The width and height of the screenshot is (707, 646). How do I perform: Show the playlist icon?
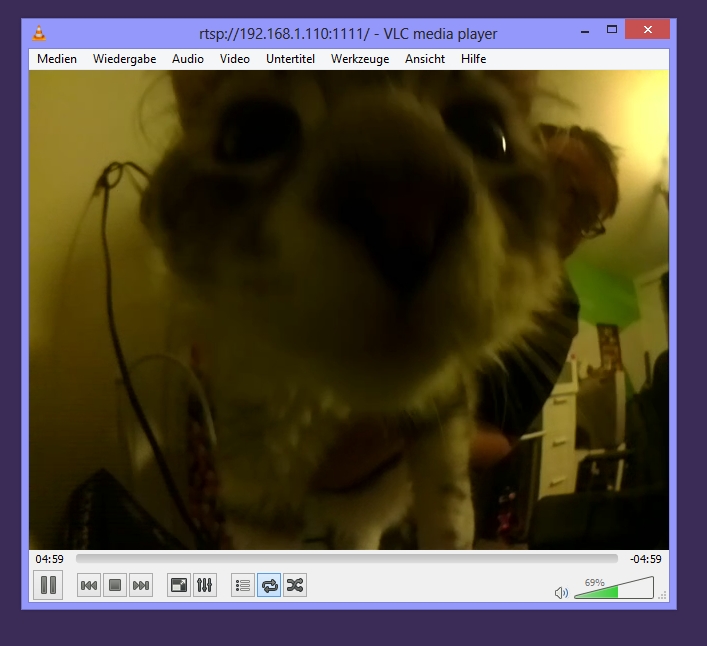[x=243, y=585]
